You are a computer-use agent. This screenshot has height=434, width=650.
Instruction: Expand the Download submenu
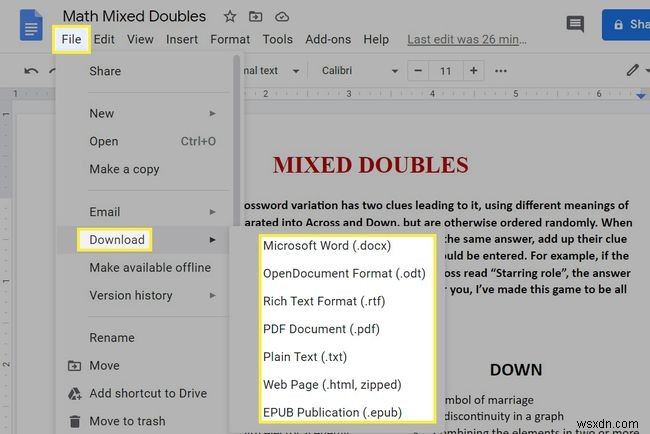pos(143,240)
